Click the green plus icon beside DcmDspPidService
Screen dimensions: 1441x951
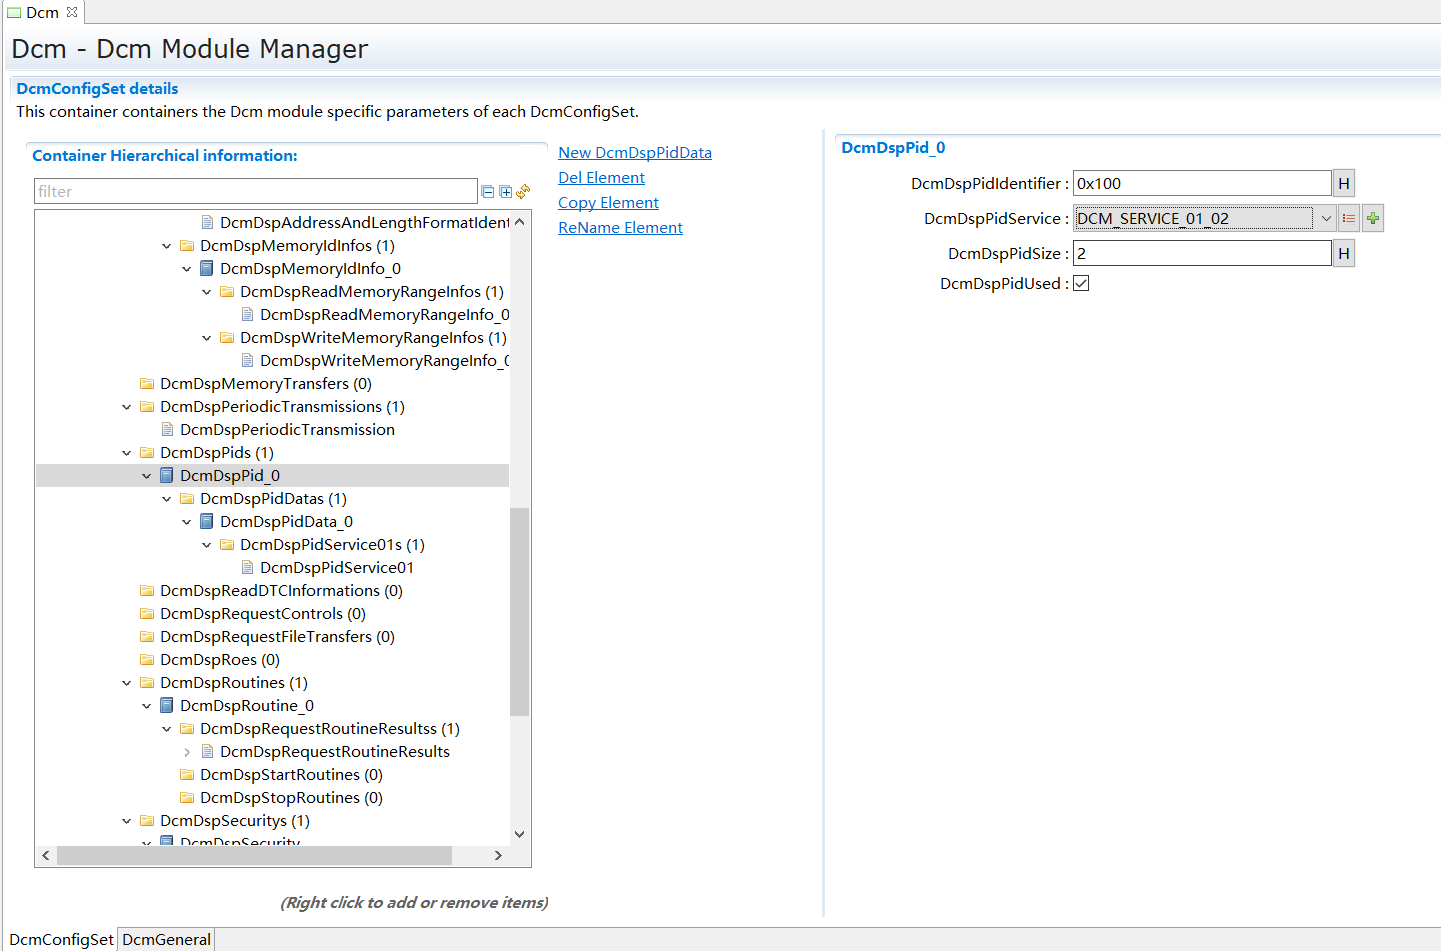pos(1373,219)
